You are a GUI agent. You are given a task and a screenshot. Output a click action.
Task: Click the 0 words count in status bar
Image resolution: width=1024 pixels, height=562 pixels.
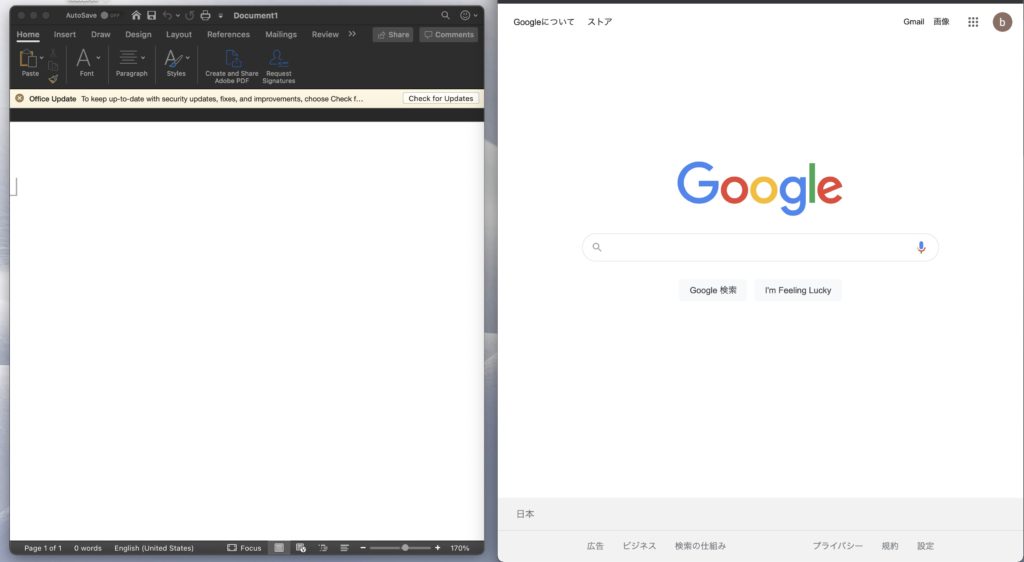click(x=88, y=548)
